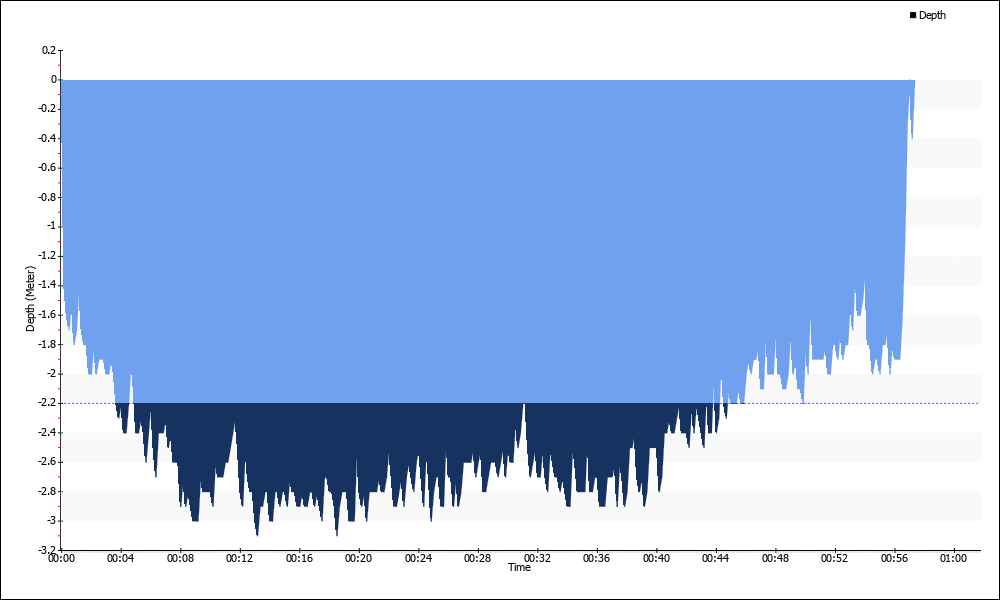The height and width of the screenshot is (600, 1000).
Task: Click the -2.8 depth axis label
Action: (48, 491)
